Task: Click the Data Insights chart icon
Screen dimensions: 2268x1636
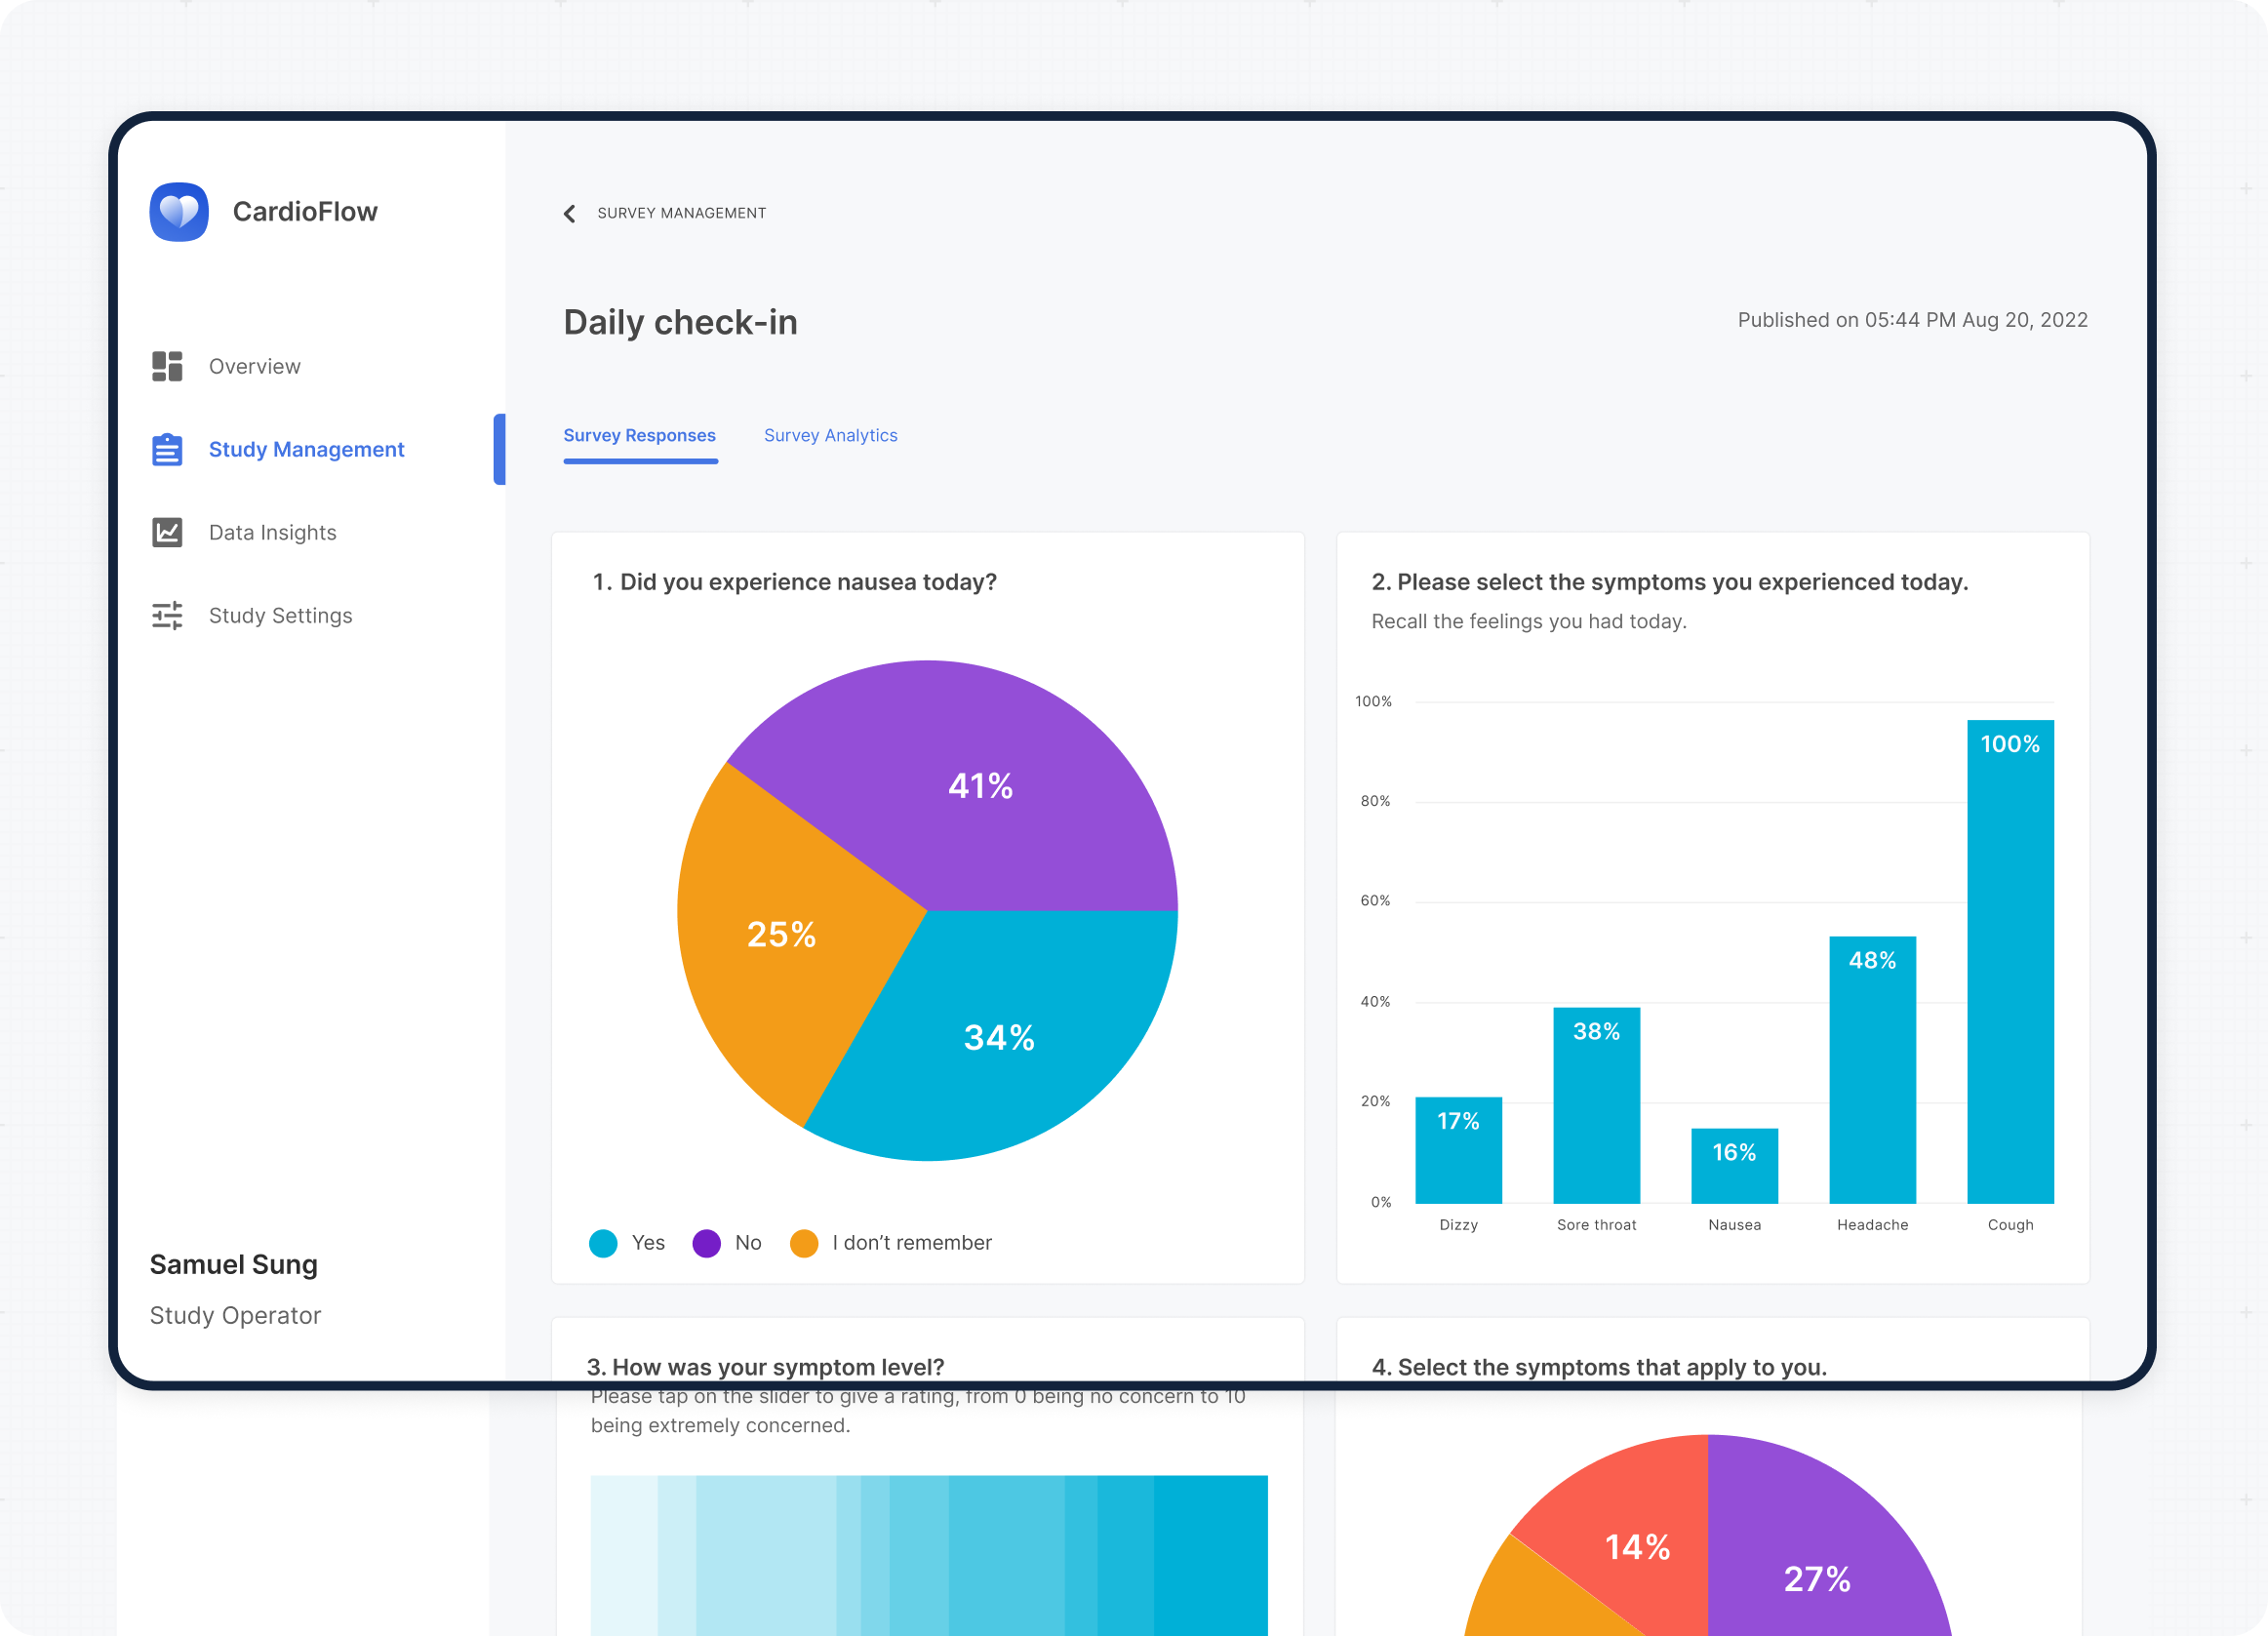Action: click(167, 532)
